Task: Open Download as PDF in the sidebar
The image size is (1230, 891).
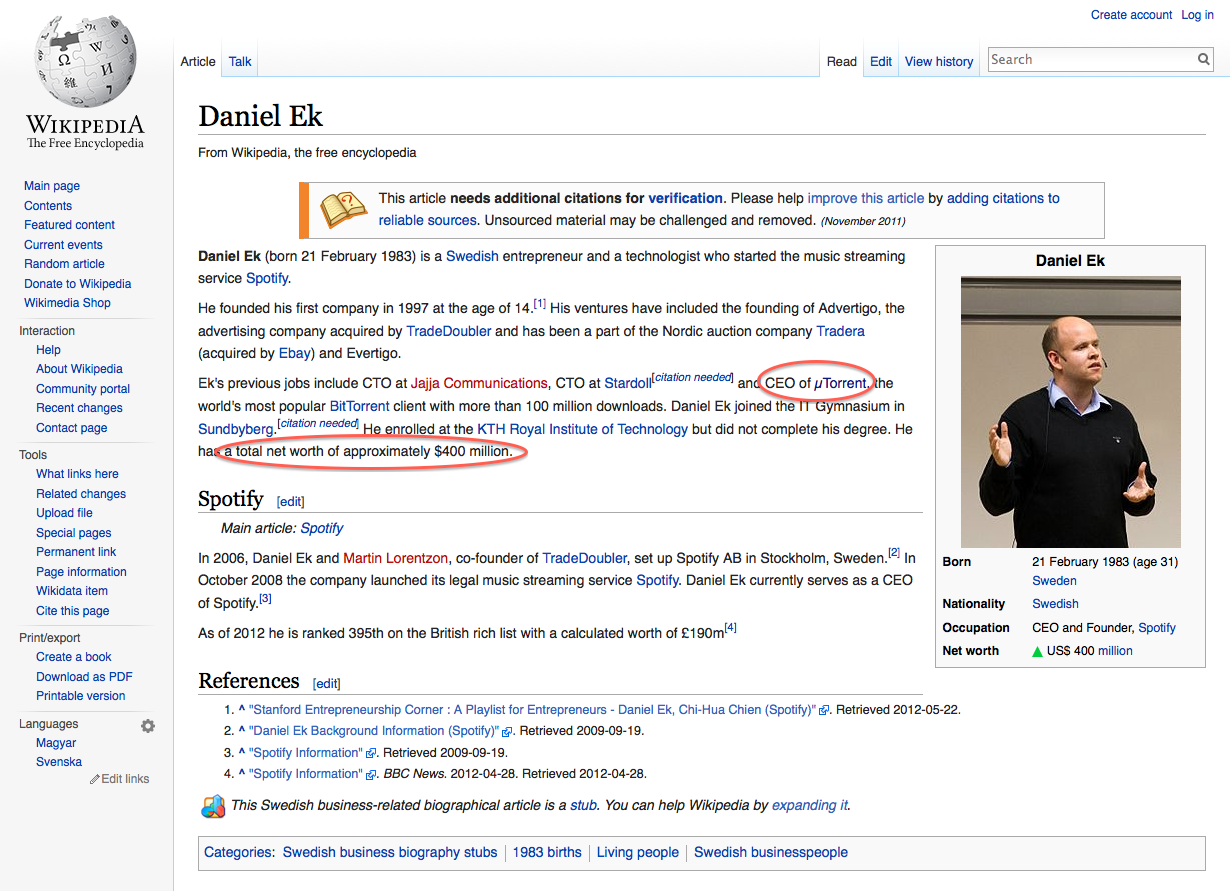Action: 84,677
